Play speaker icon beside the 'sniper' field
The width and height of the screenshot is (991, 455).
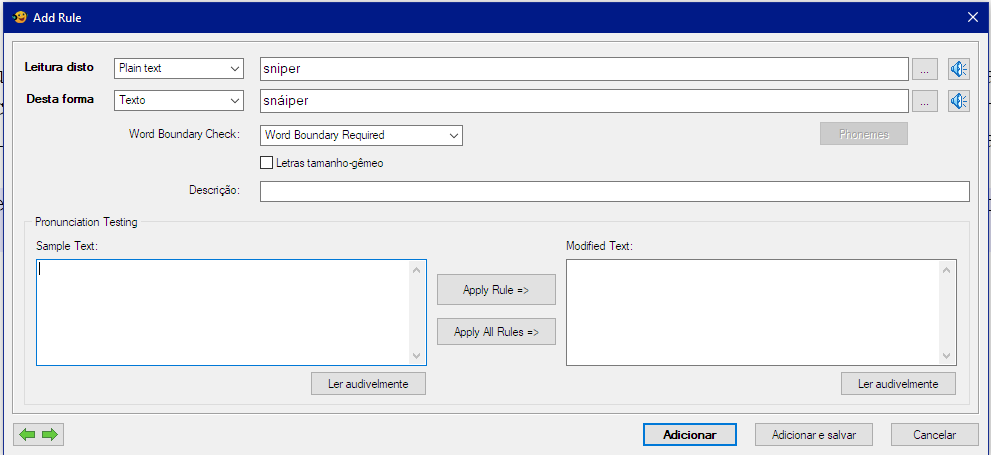click(958, 69)
